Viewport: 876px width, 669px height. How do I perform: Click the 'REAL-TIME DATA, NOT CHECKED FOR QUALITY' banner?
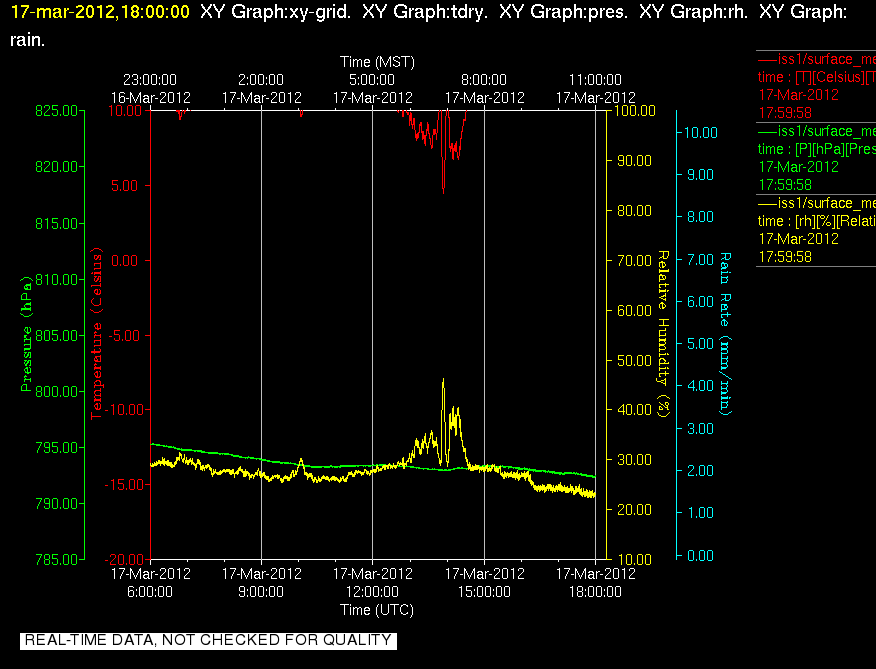pos(208,640)
